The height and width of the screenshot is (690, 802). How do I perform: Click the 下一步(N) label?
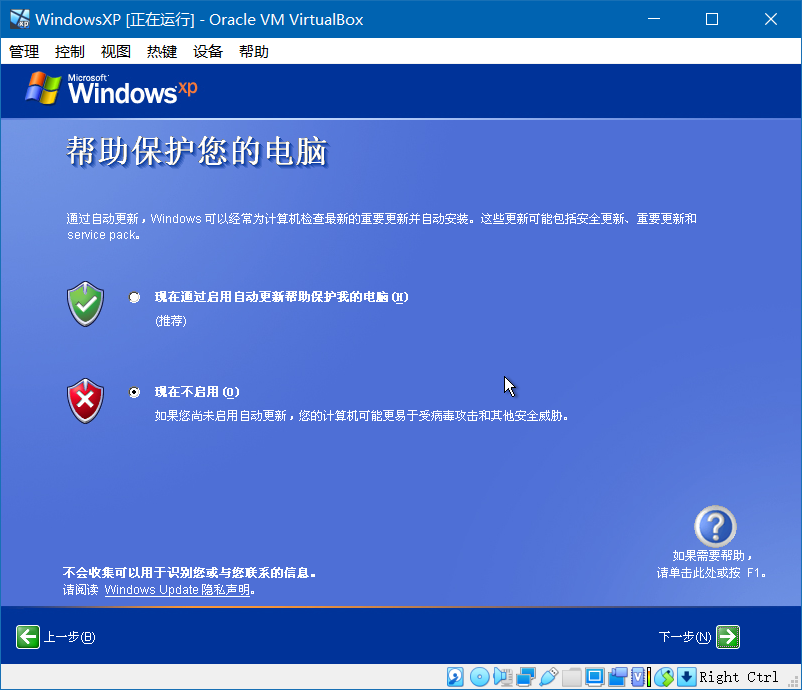pos(685,637)
